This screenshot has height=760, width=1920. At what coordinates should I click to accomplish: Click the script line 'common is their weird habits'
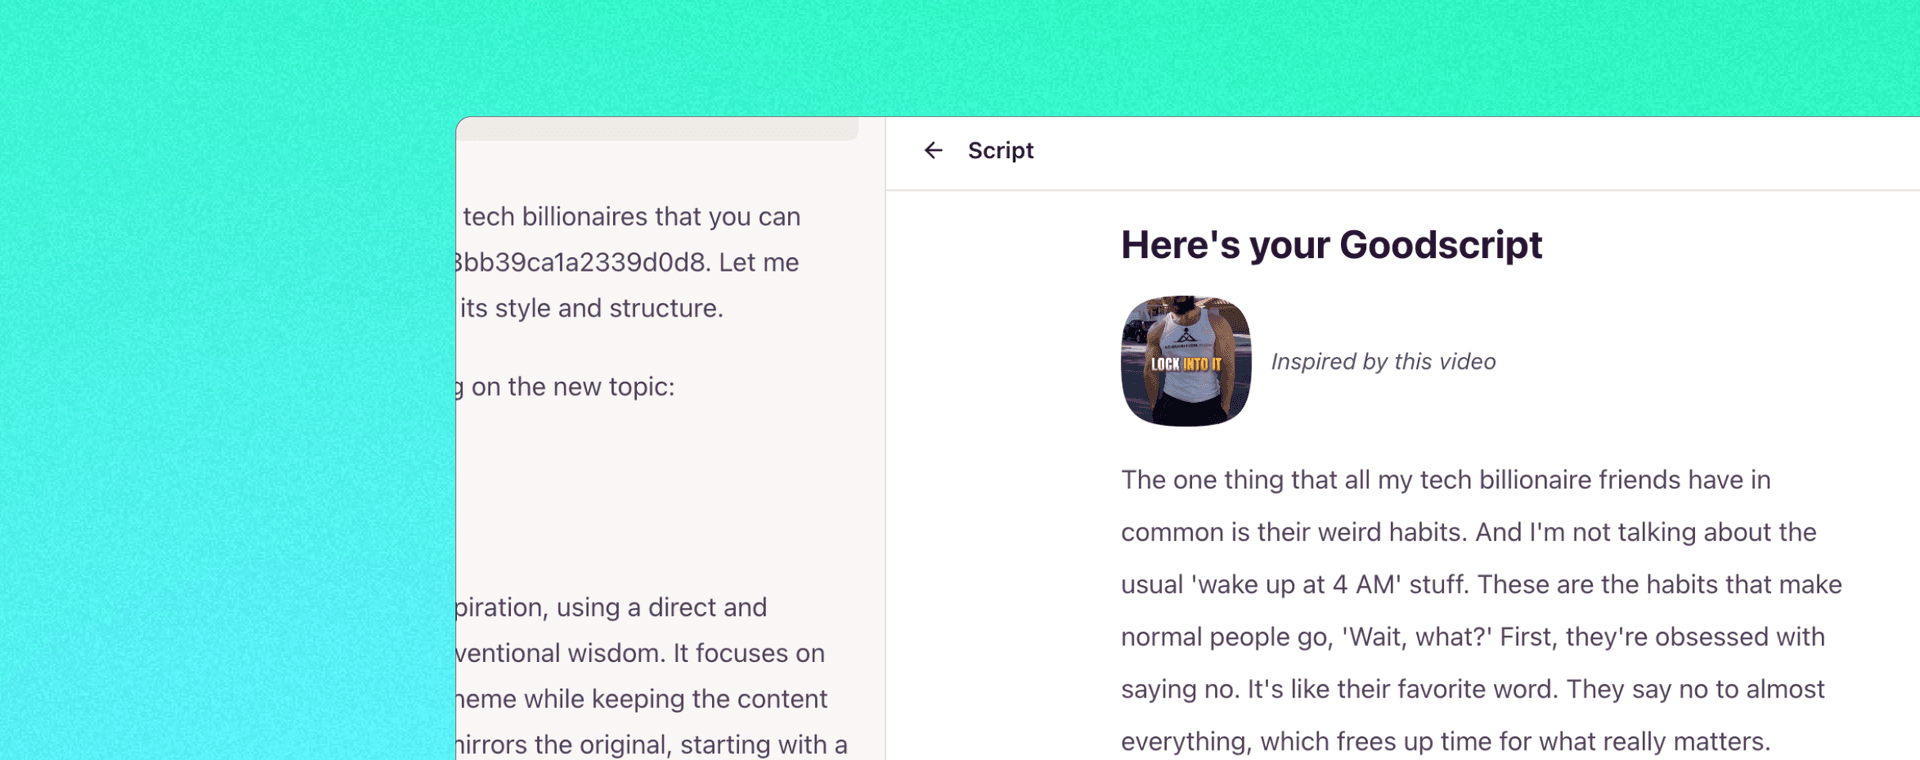[x=1467, y=532]
